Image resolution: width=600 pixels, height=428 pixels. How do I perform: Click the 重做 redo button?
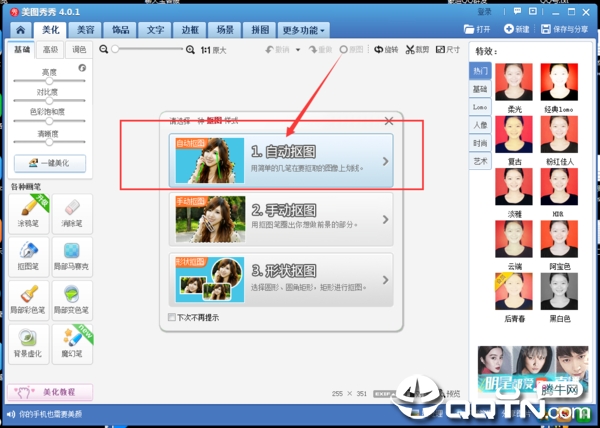coord(321,50)
